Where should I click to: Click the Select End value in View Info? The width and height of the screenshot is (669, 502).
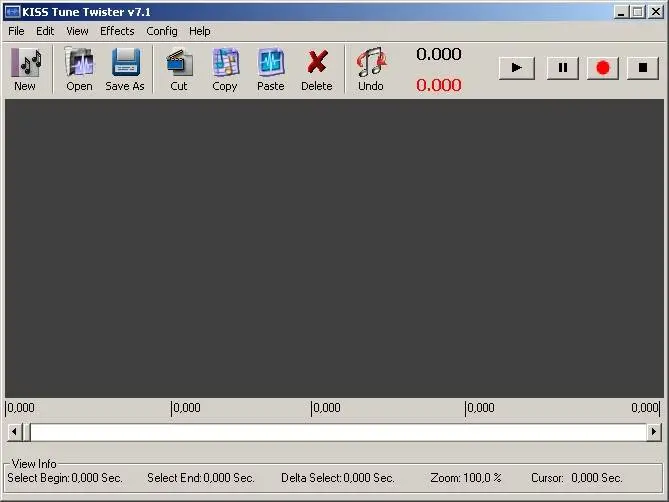point(228,478)
